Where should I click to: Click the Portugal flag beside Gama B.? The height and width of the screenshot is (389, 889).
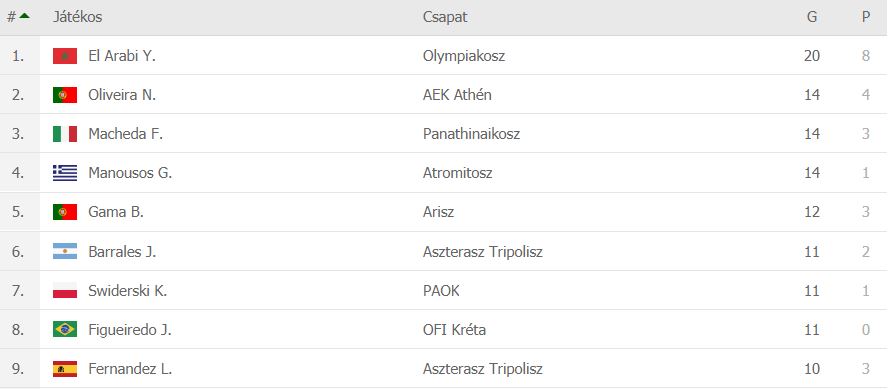pyautogui.click(x=65, y=212)
